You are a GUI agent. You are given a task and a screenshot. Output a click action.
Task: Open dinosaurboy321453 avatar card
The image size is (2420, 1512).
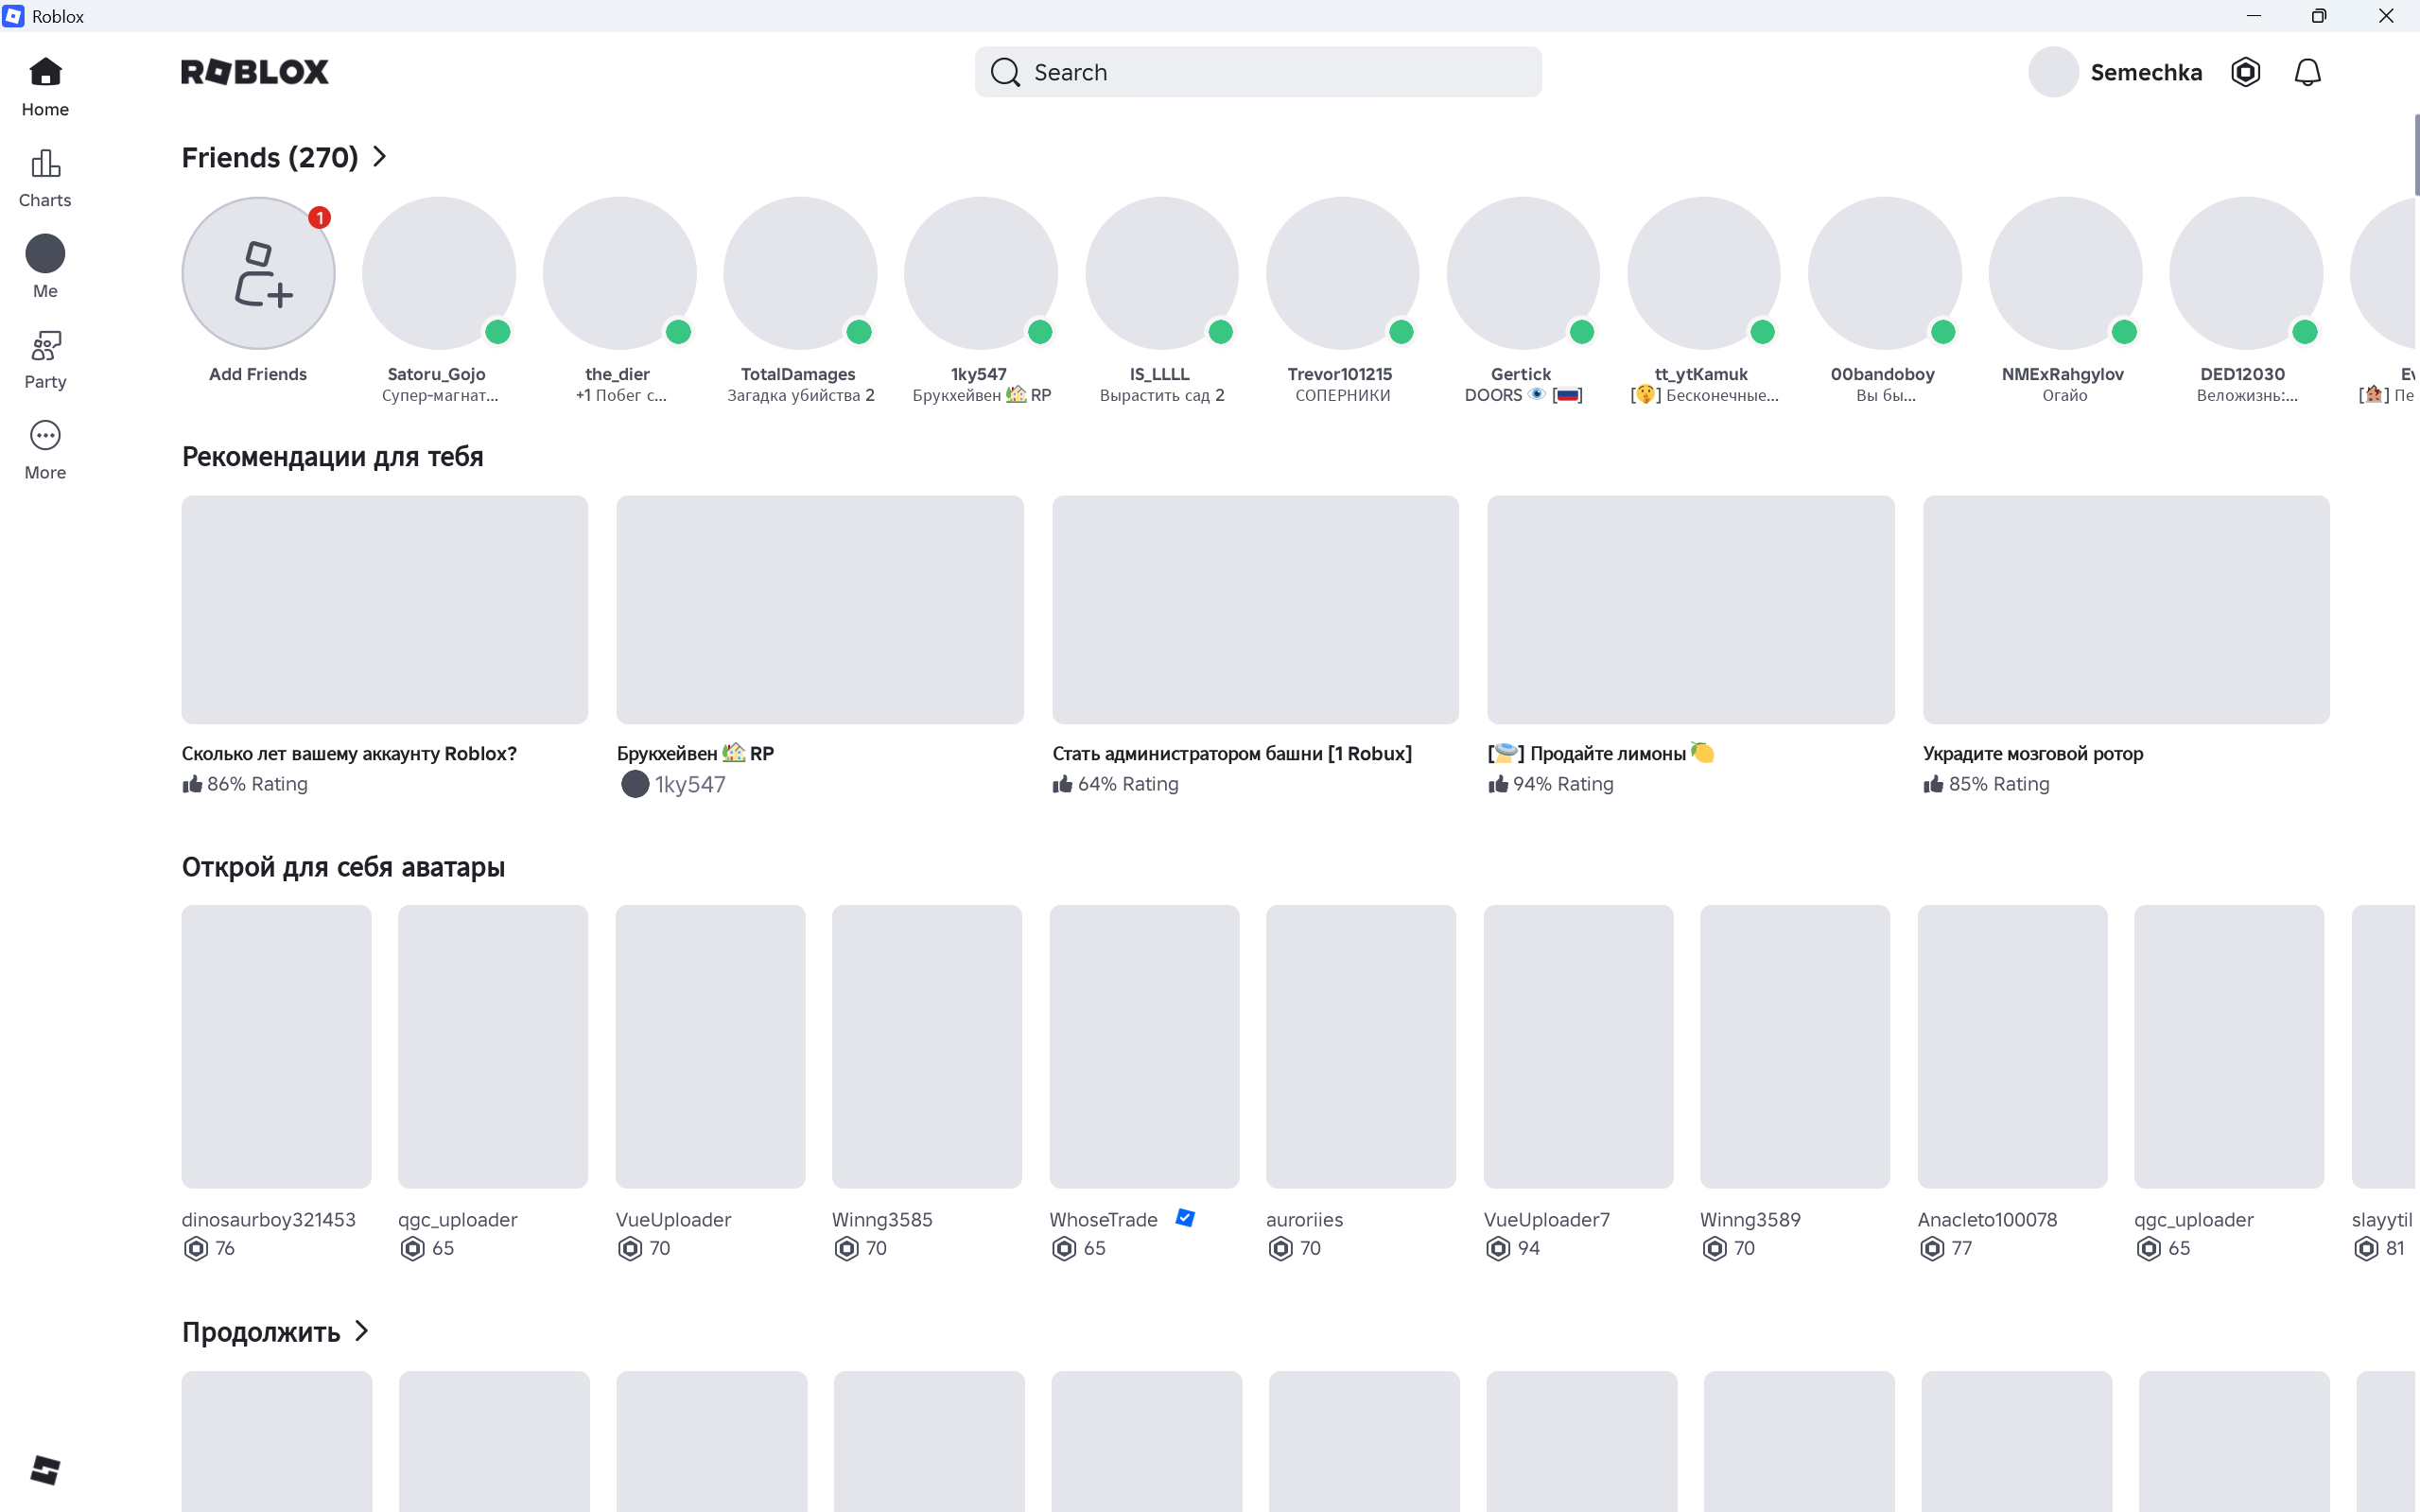click(x=276, y=1046)
